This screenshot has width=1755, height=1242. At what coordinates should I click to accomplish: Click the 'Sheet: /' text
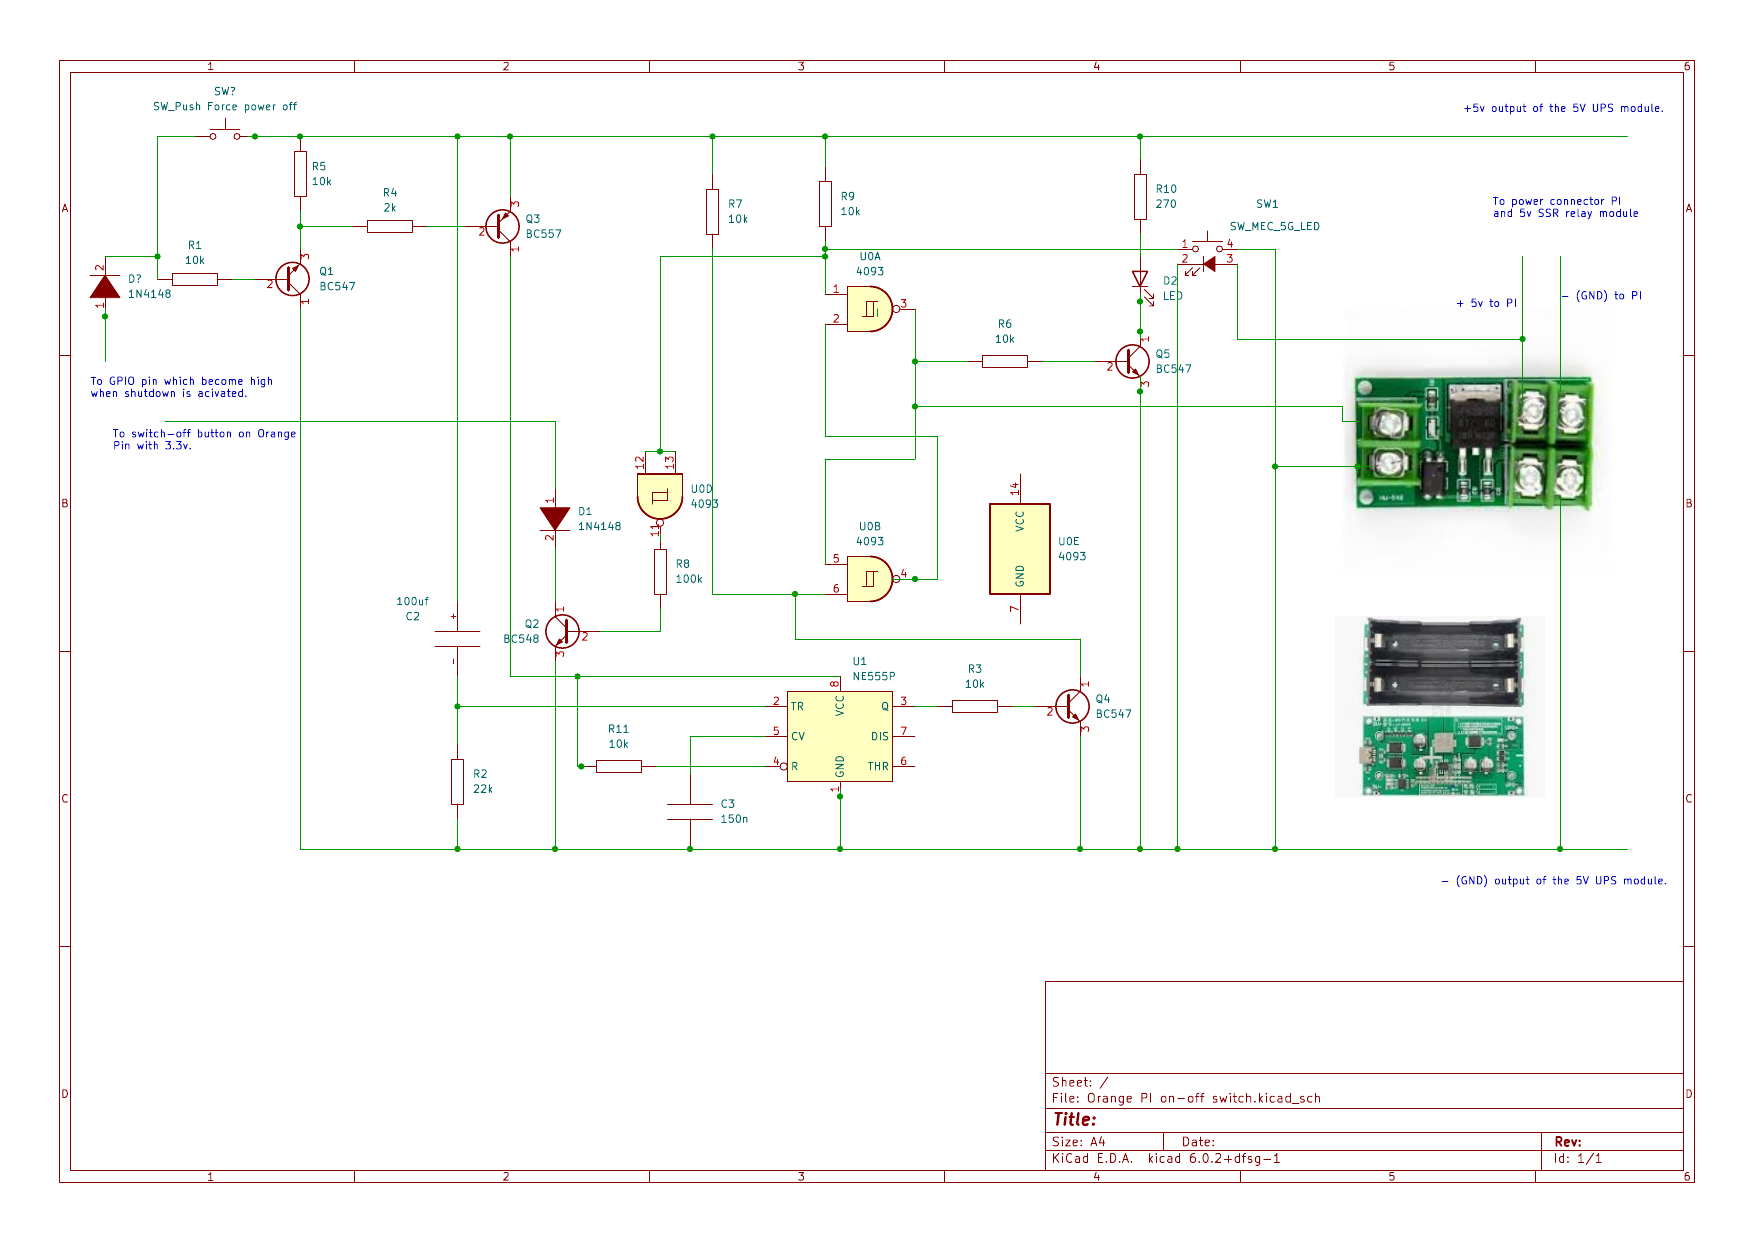1080,1082
